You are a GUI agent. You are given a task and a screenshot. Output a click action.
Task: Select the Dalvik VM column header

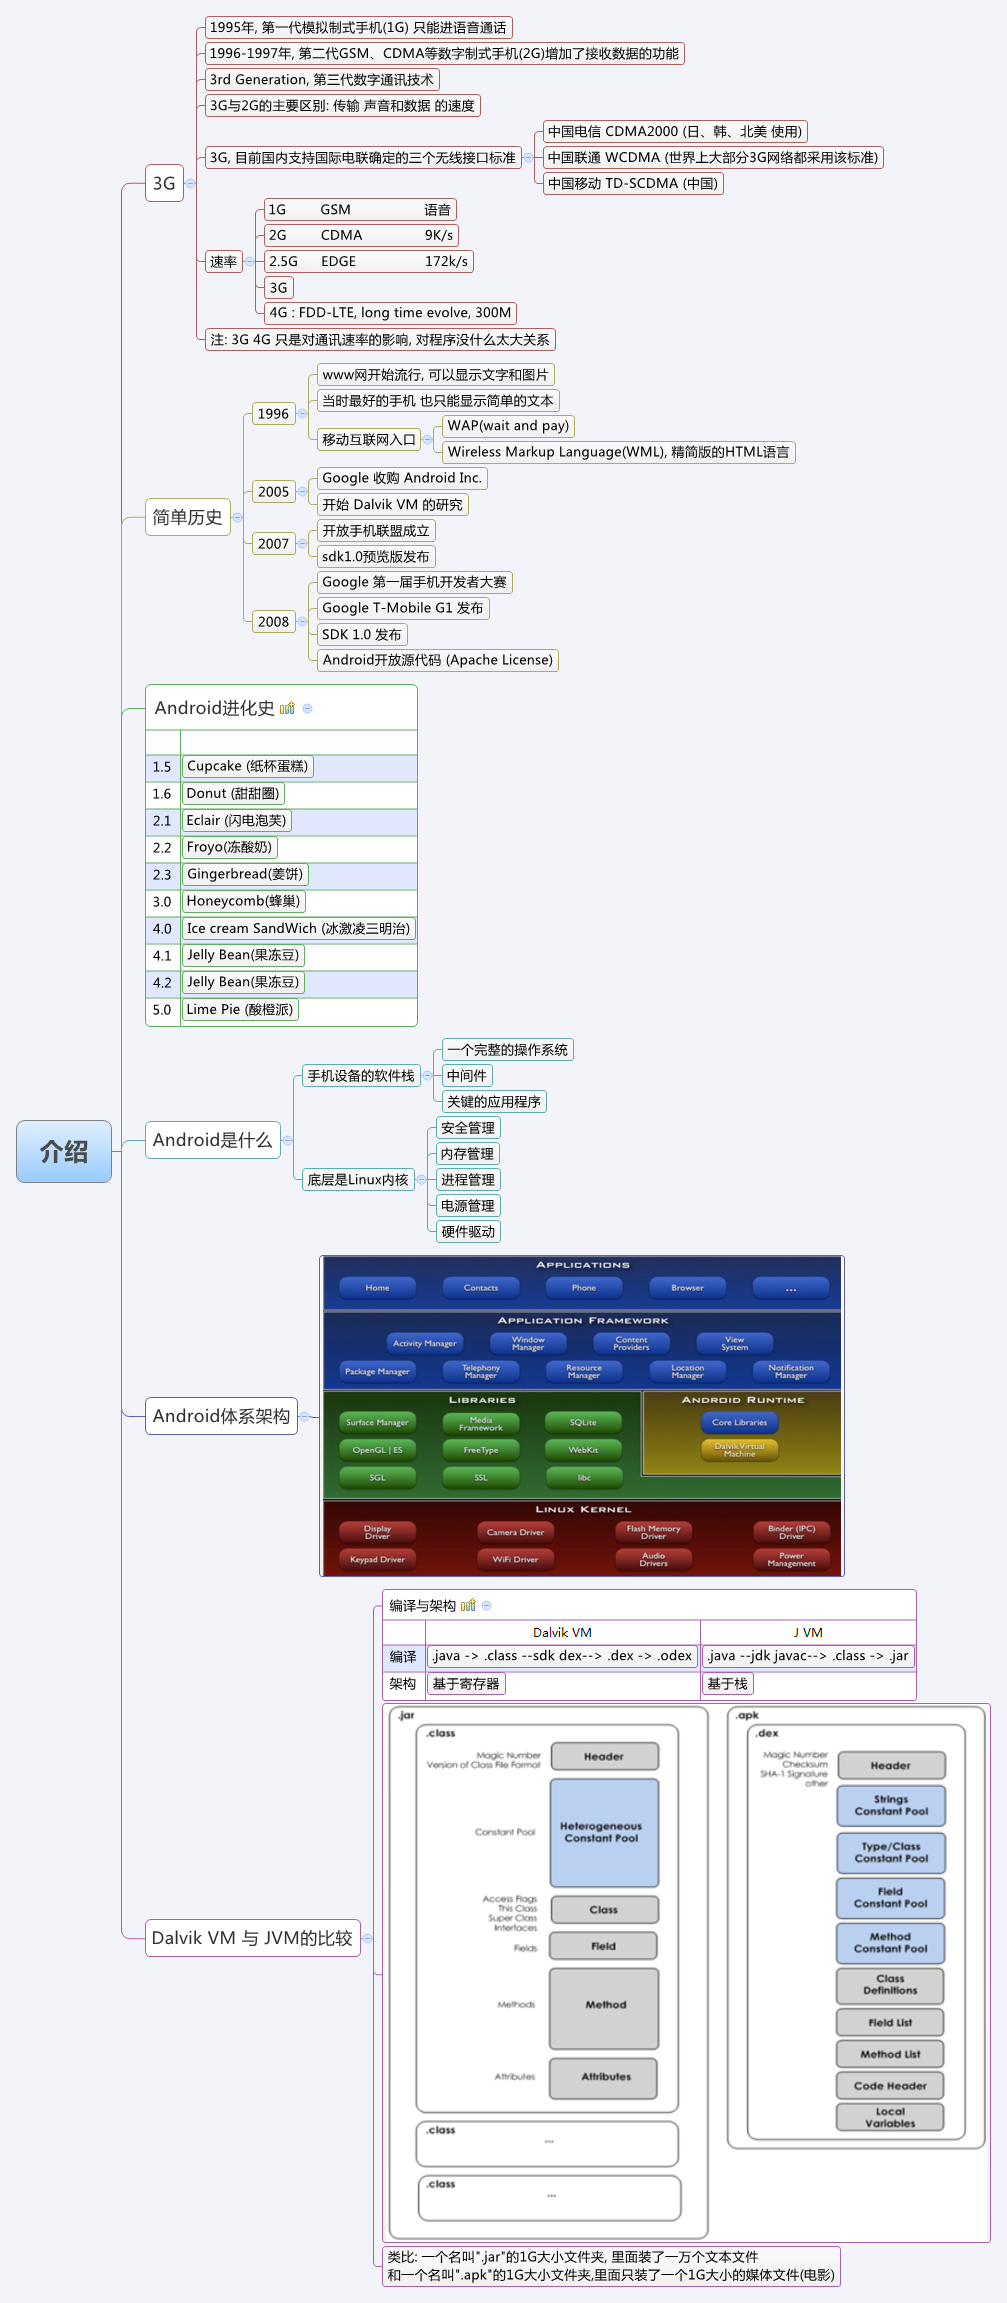562,1632
